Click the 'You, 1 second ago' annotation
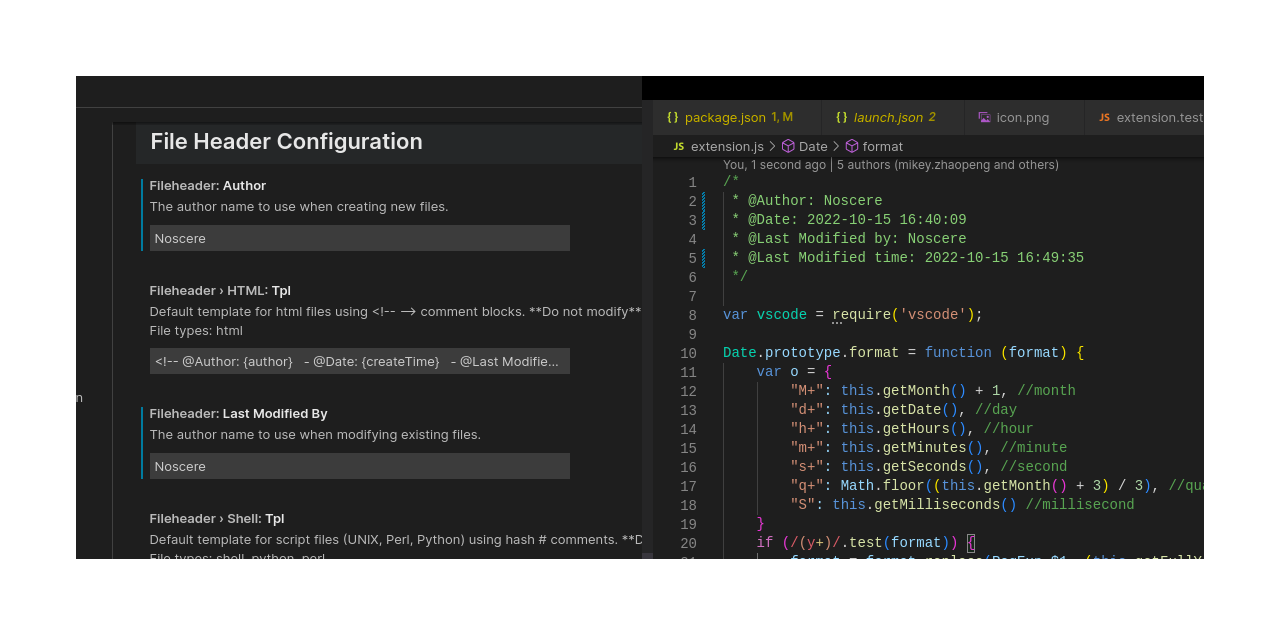Image resolution: width=1280 pixels, height=640 pixels. (x=774, y=164)
